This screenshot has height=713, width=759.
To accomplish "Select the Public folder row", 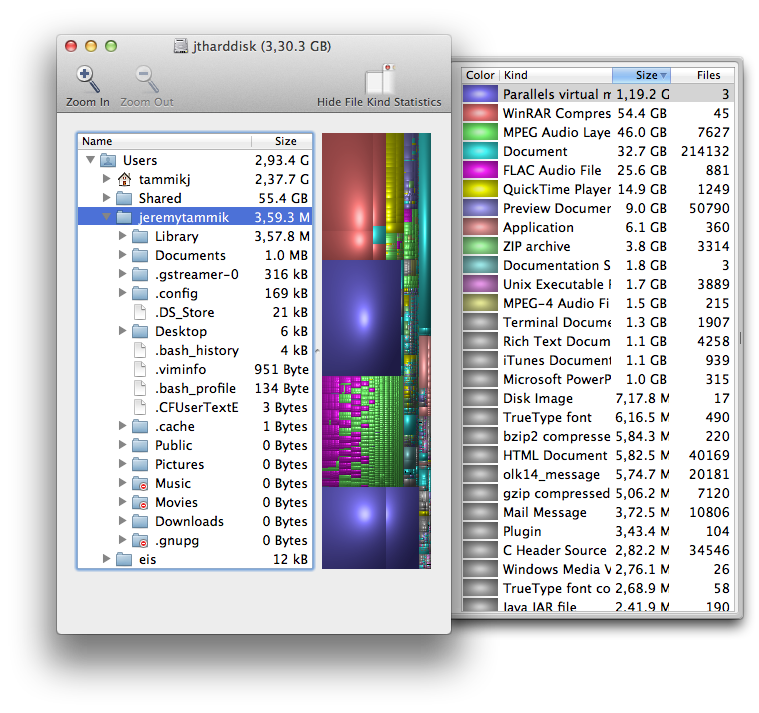I will click(195, 445).
